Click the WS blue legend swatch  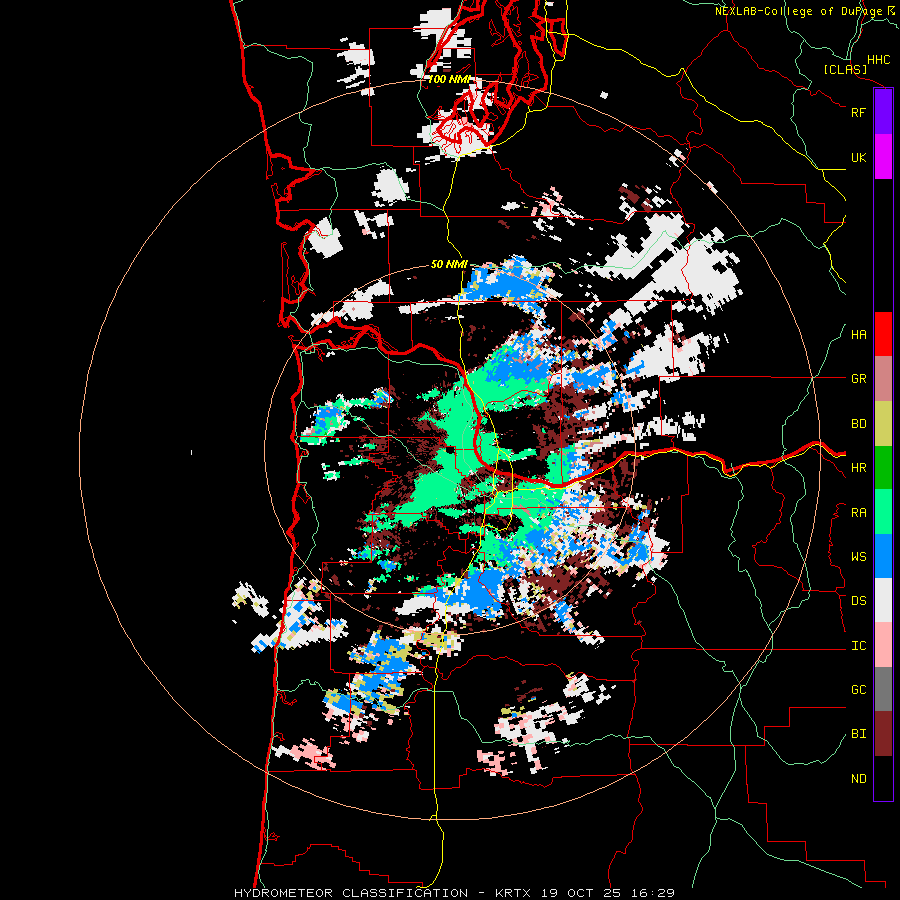[x=883, y=556]
